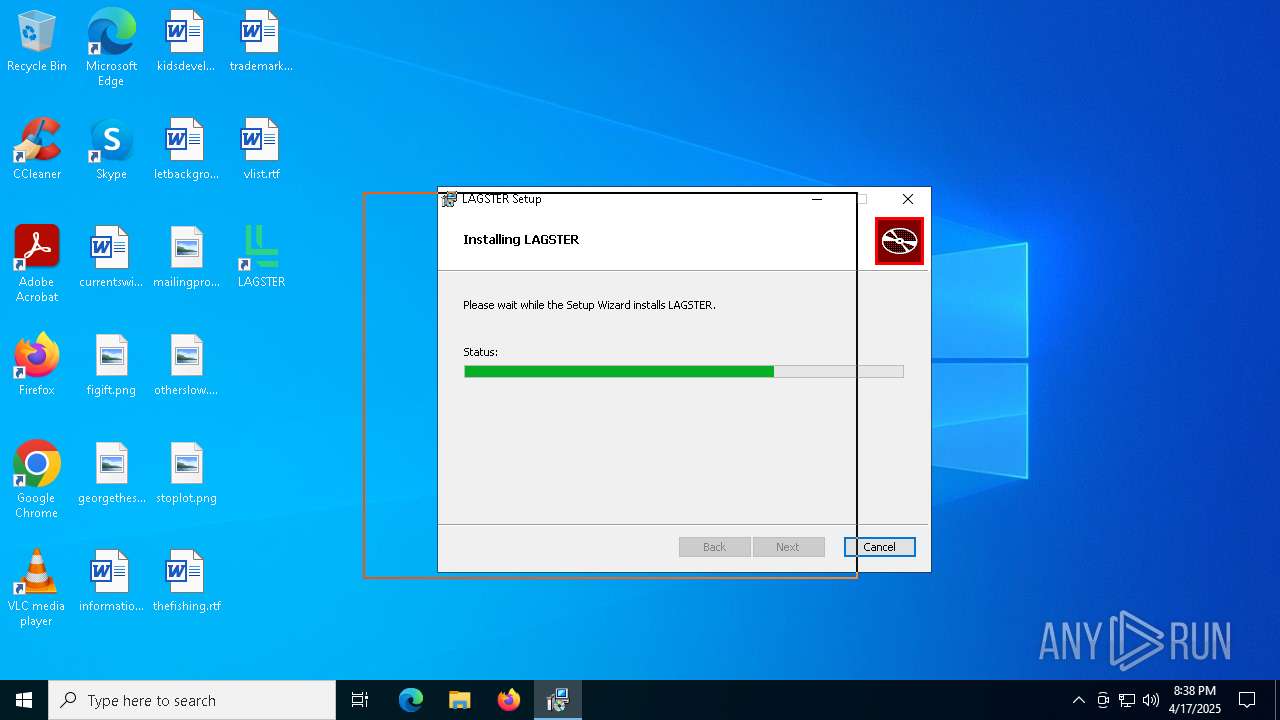This screenshot has width=1280, height=720.
Task: Click the 'Please wait' setup message
Action: pos(589,305)
